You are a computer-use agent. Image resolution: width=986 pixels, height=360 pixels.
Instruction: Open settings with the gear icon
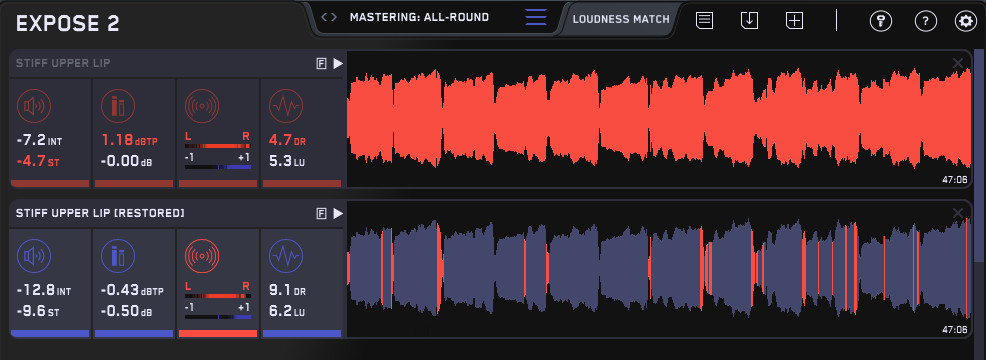(965, 21)
